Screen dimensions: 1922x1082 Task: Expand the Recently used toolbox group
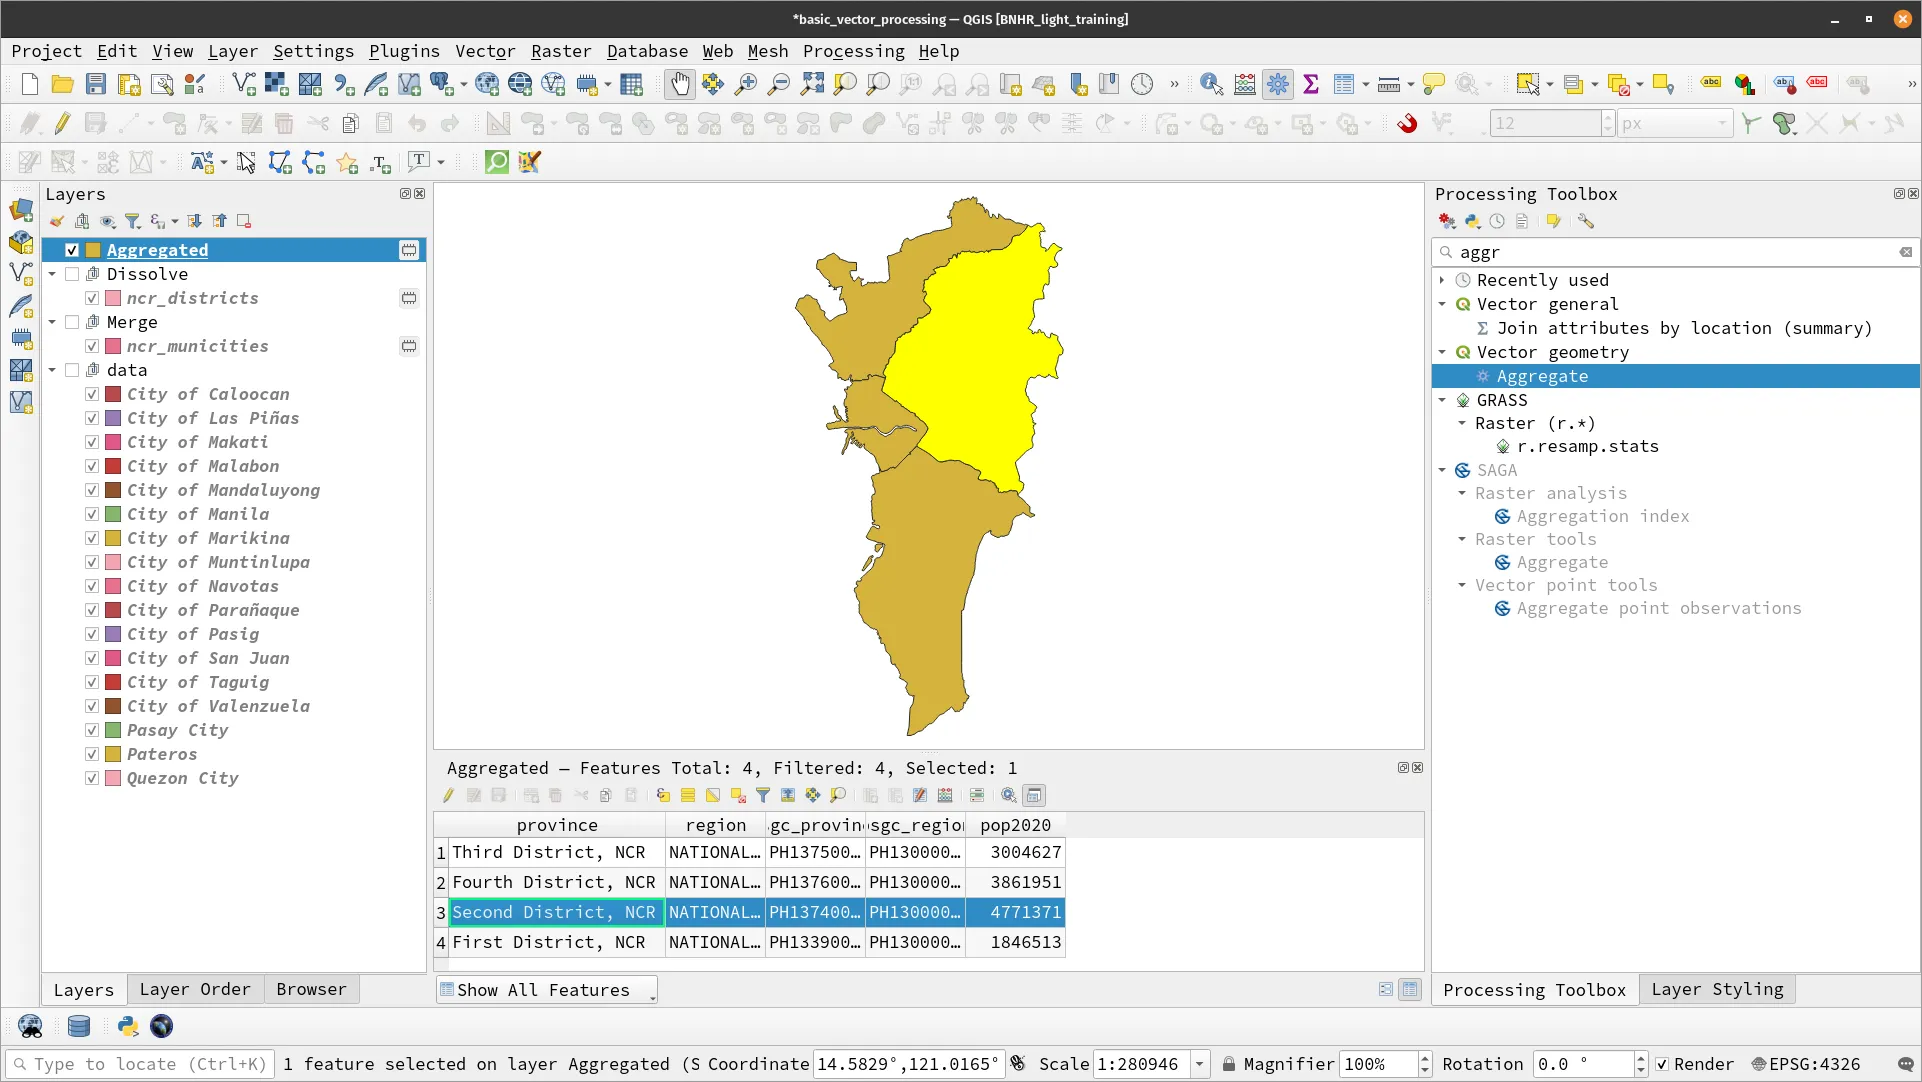pos(1442,280)
